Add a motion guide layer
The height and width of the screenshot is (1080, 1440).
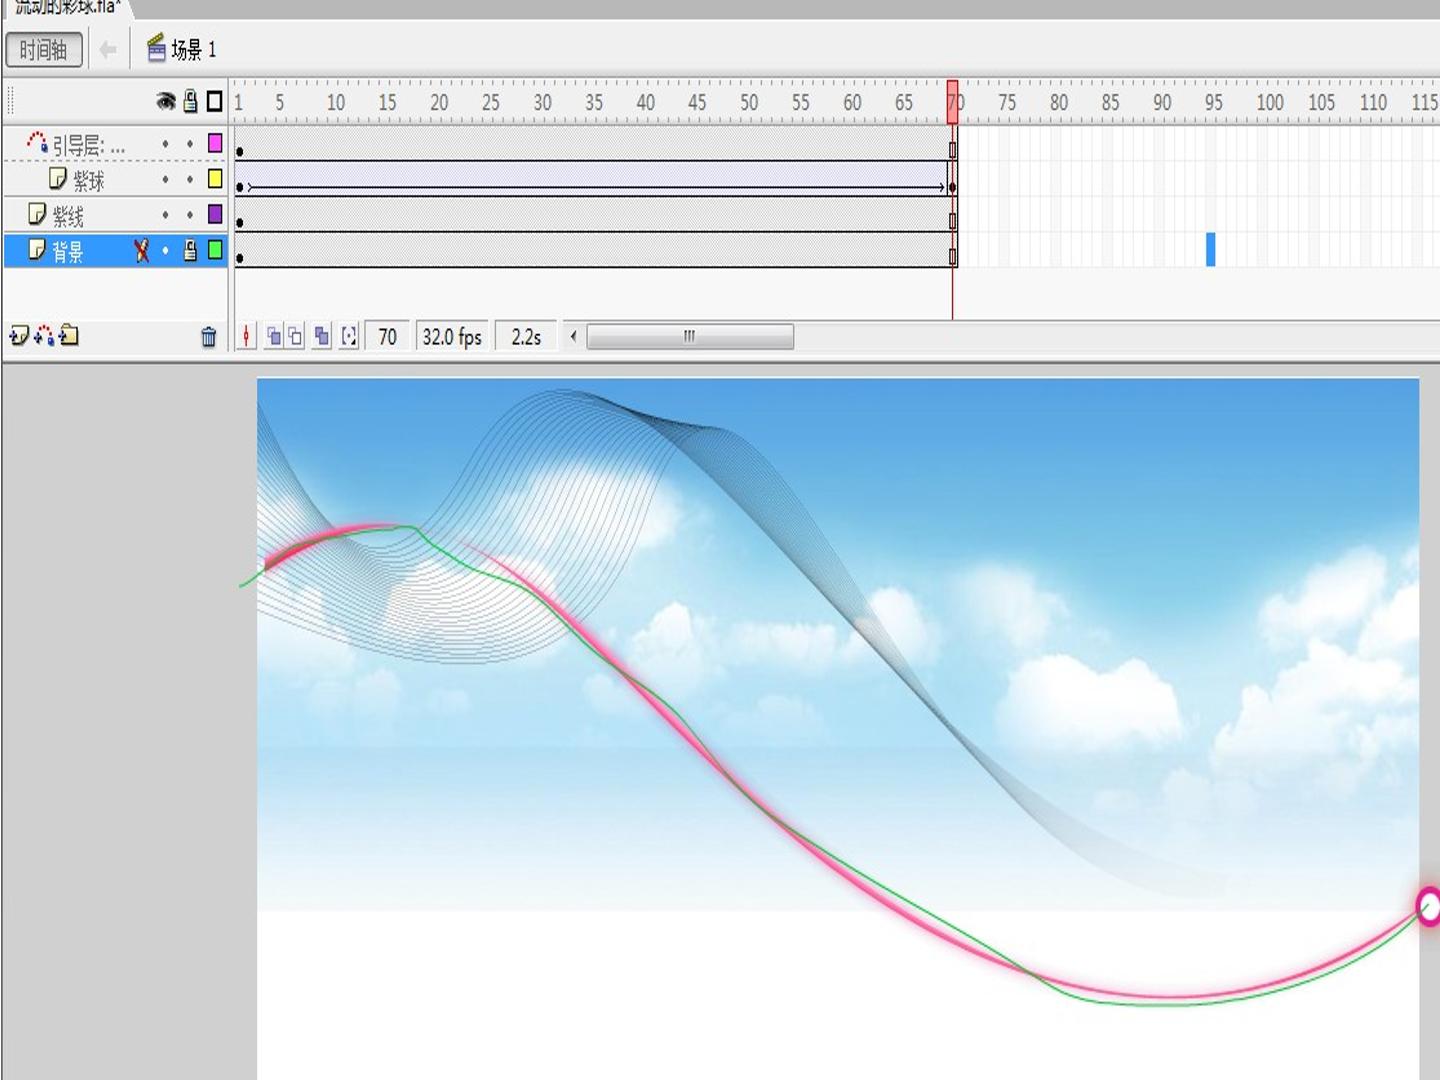click(x=43, y=336)
